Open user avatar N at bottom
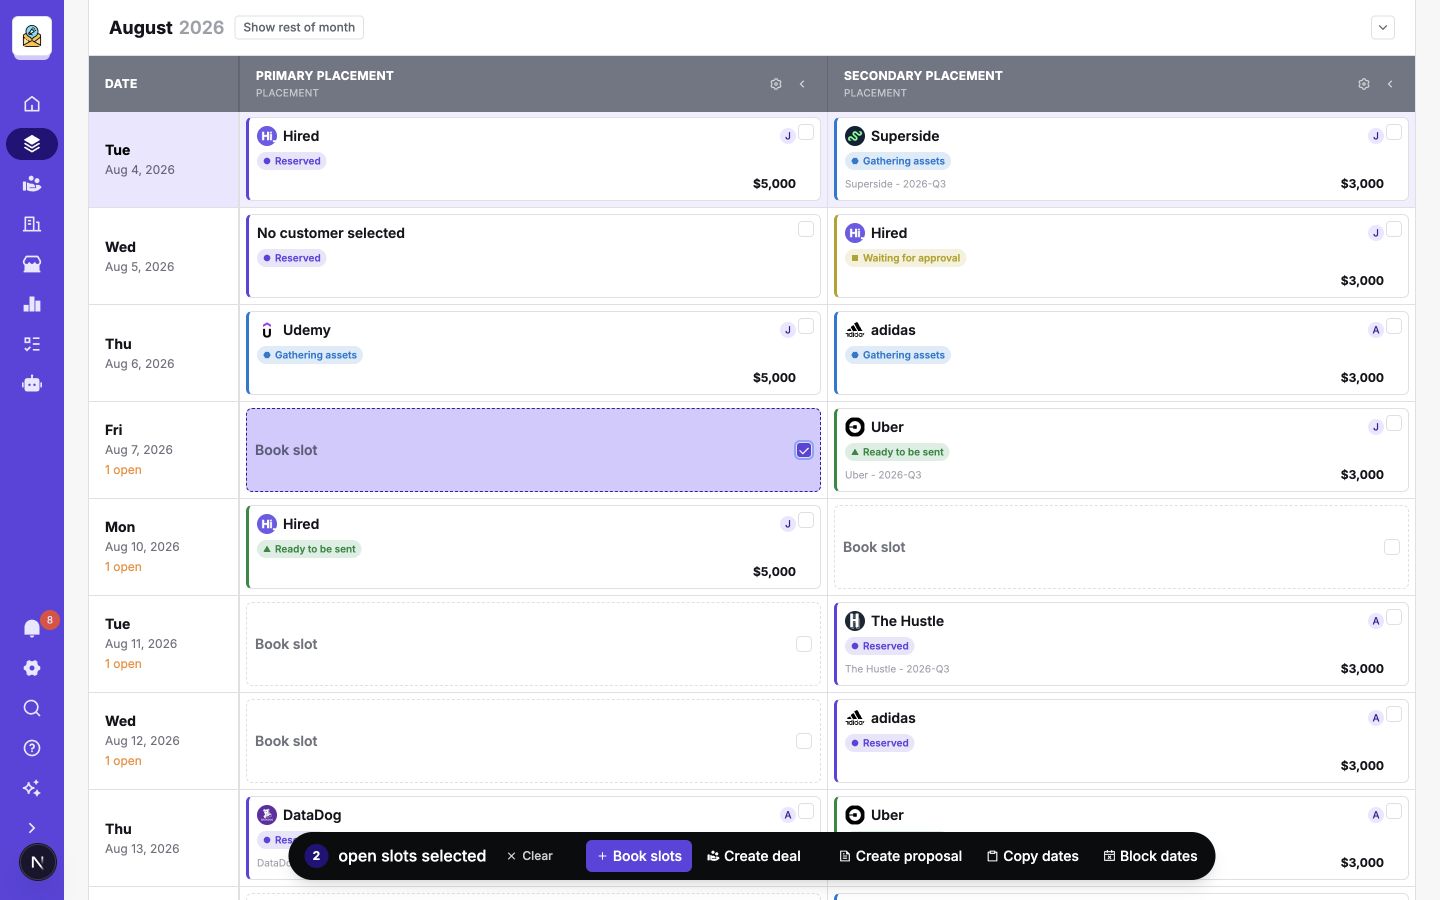1440x900 pixels. click(38, 862)
